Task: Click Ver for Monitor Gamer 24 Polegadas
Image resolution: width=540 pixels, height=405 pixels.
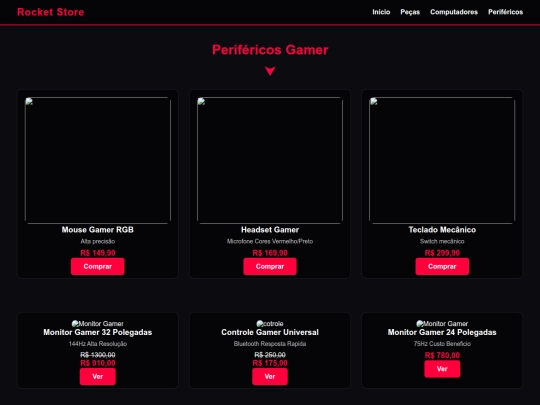Action: pos(442,369)
